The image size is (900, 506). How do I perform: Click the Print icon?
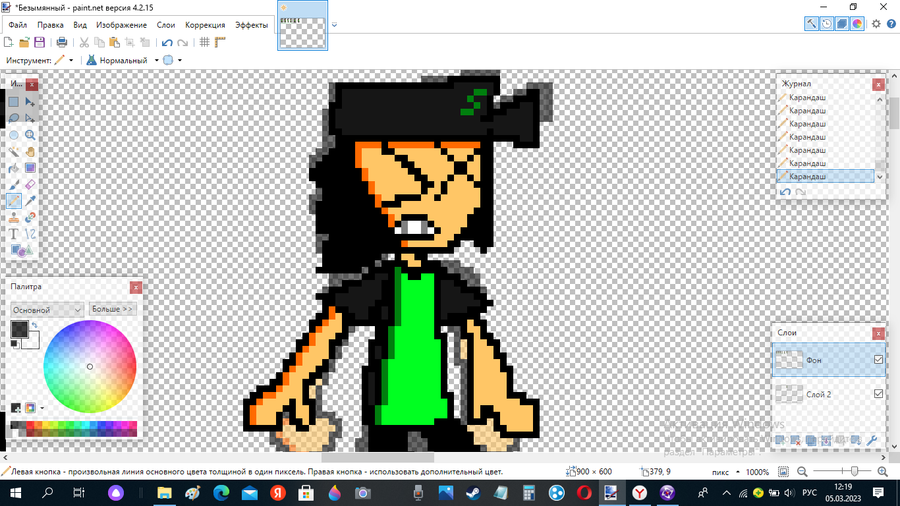[x=62, y=42]
